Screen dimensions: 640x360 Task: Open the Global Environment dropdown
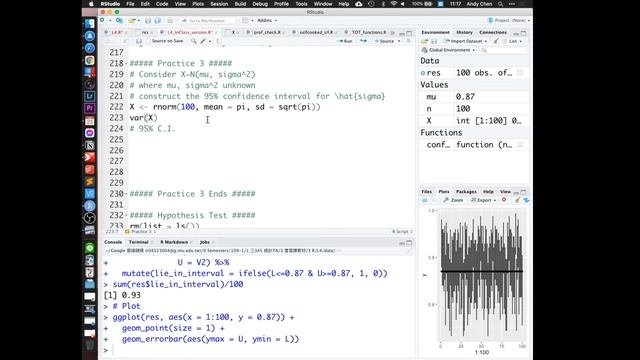coord(449,50)
